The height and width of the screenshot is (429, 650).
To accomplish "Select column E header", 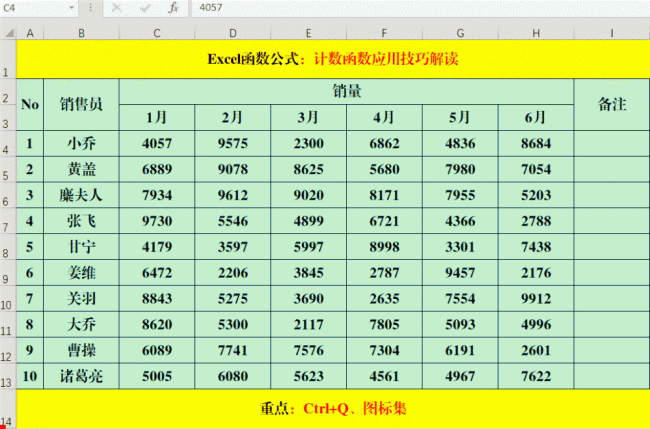I will pos(308,33).
